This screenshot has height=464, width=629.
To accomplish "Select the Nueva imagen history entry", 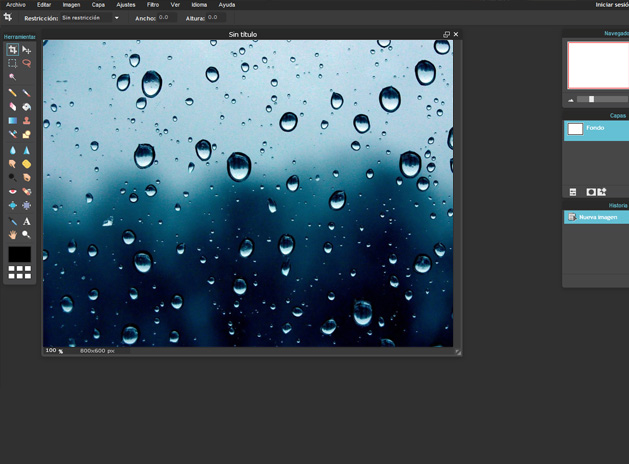I will pyautogui.click(x=597, y=217).
